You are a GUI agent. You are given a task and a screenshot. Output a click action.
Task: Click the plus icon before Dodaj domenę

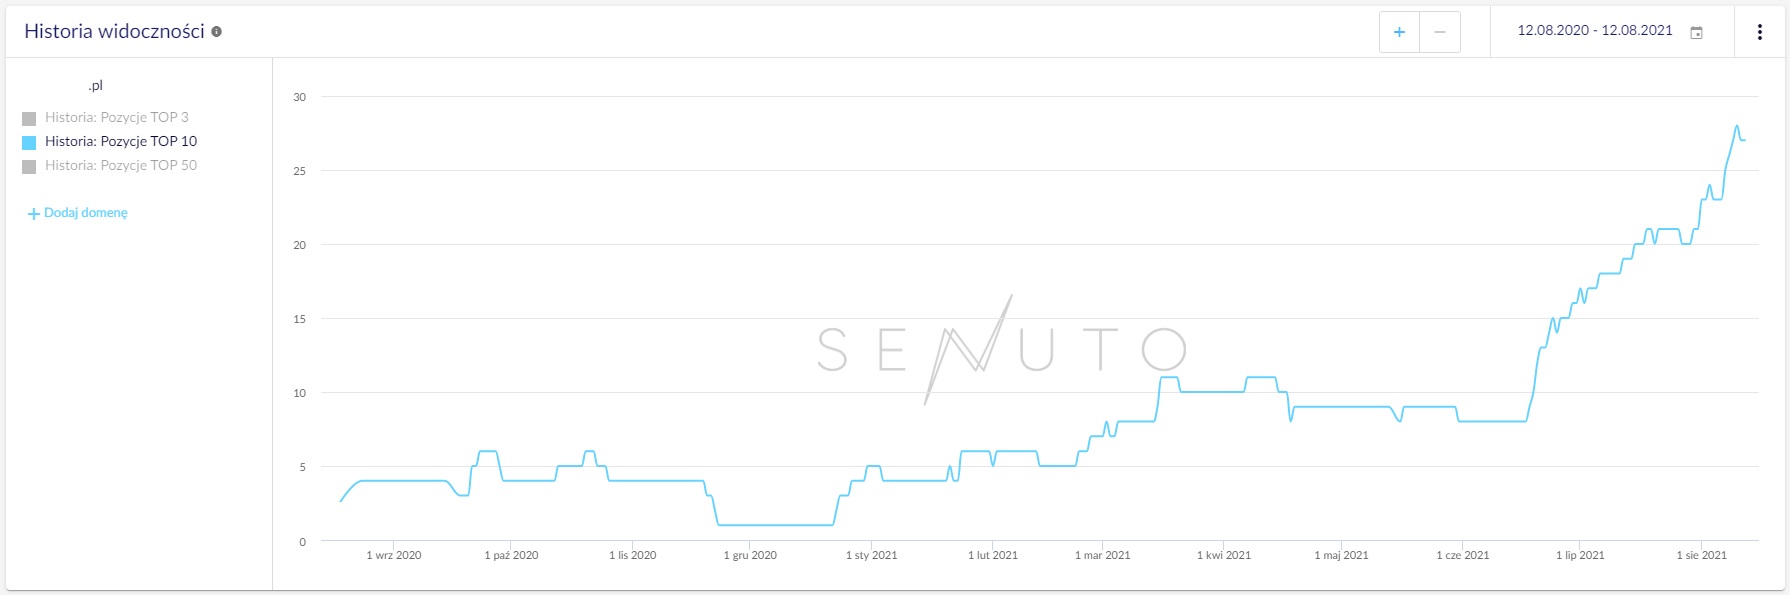(x=34, y=213)
